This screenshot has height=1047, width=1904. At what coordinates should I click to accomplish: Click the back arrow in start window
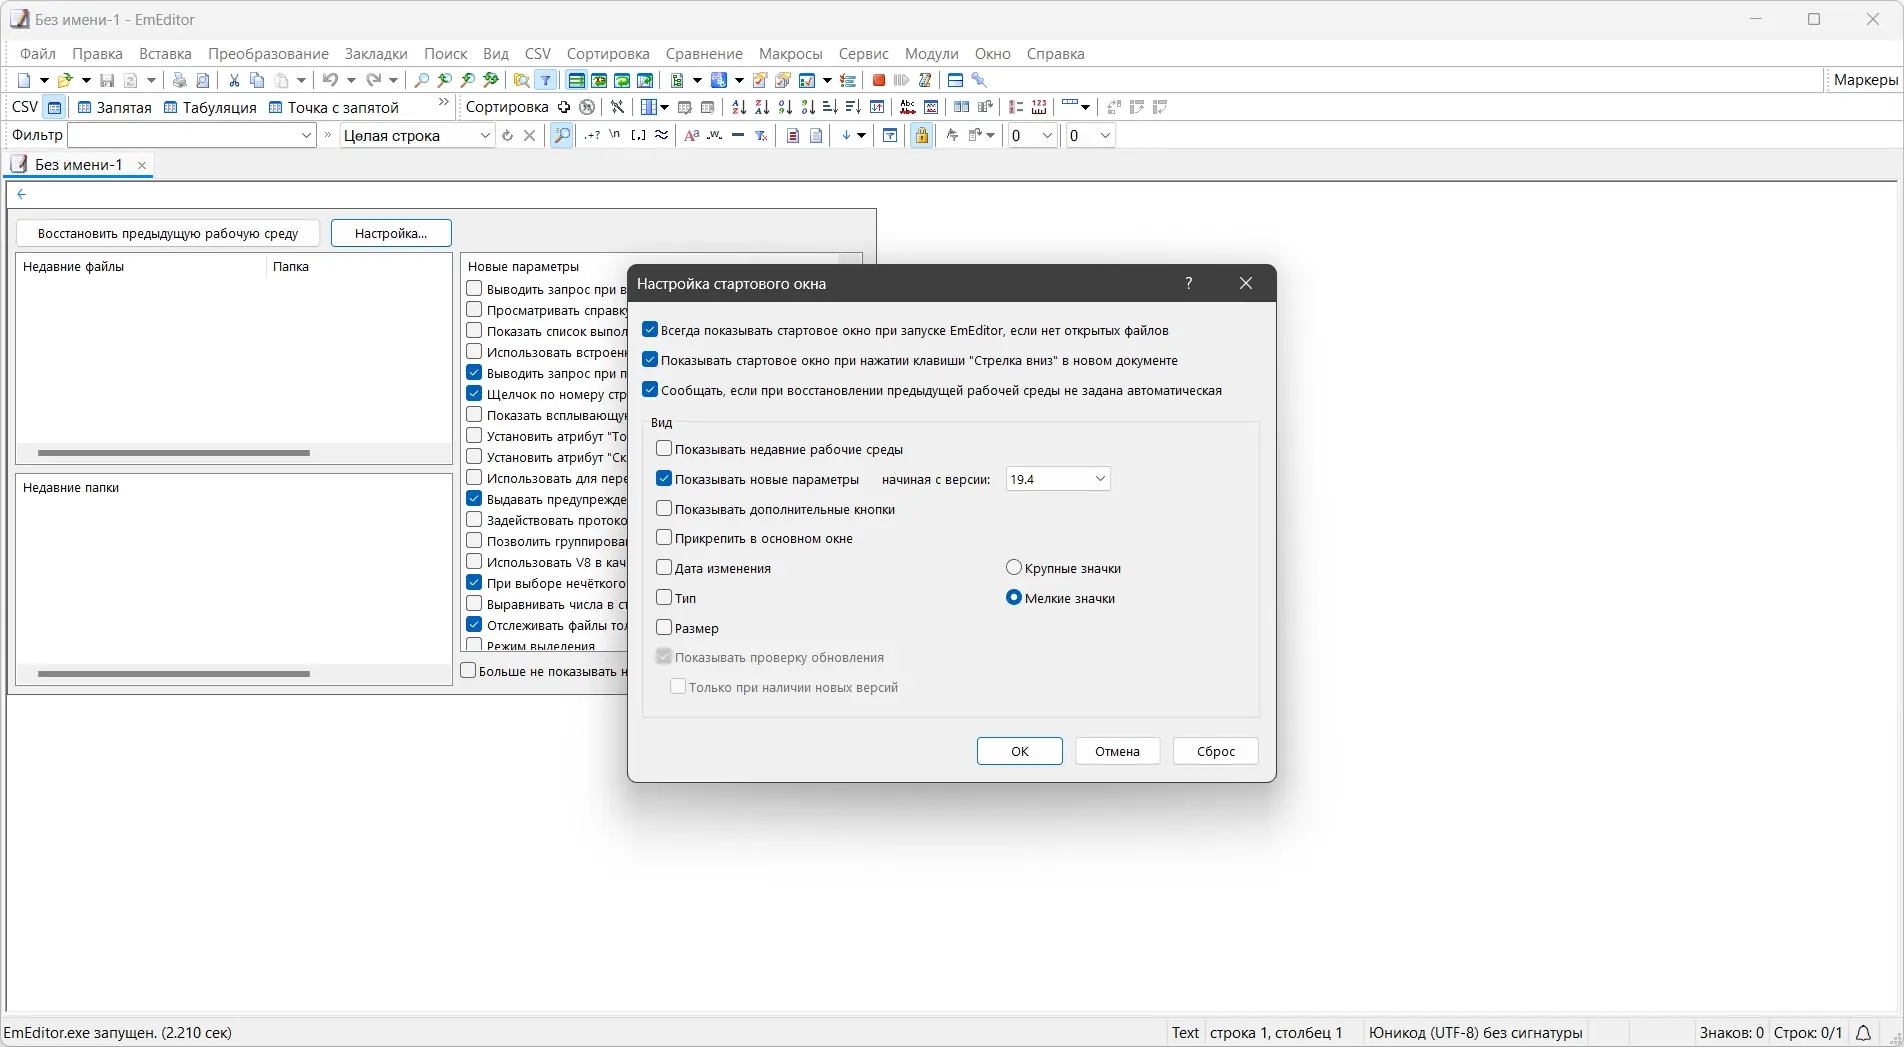(22, 195)
